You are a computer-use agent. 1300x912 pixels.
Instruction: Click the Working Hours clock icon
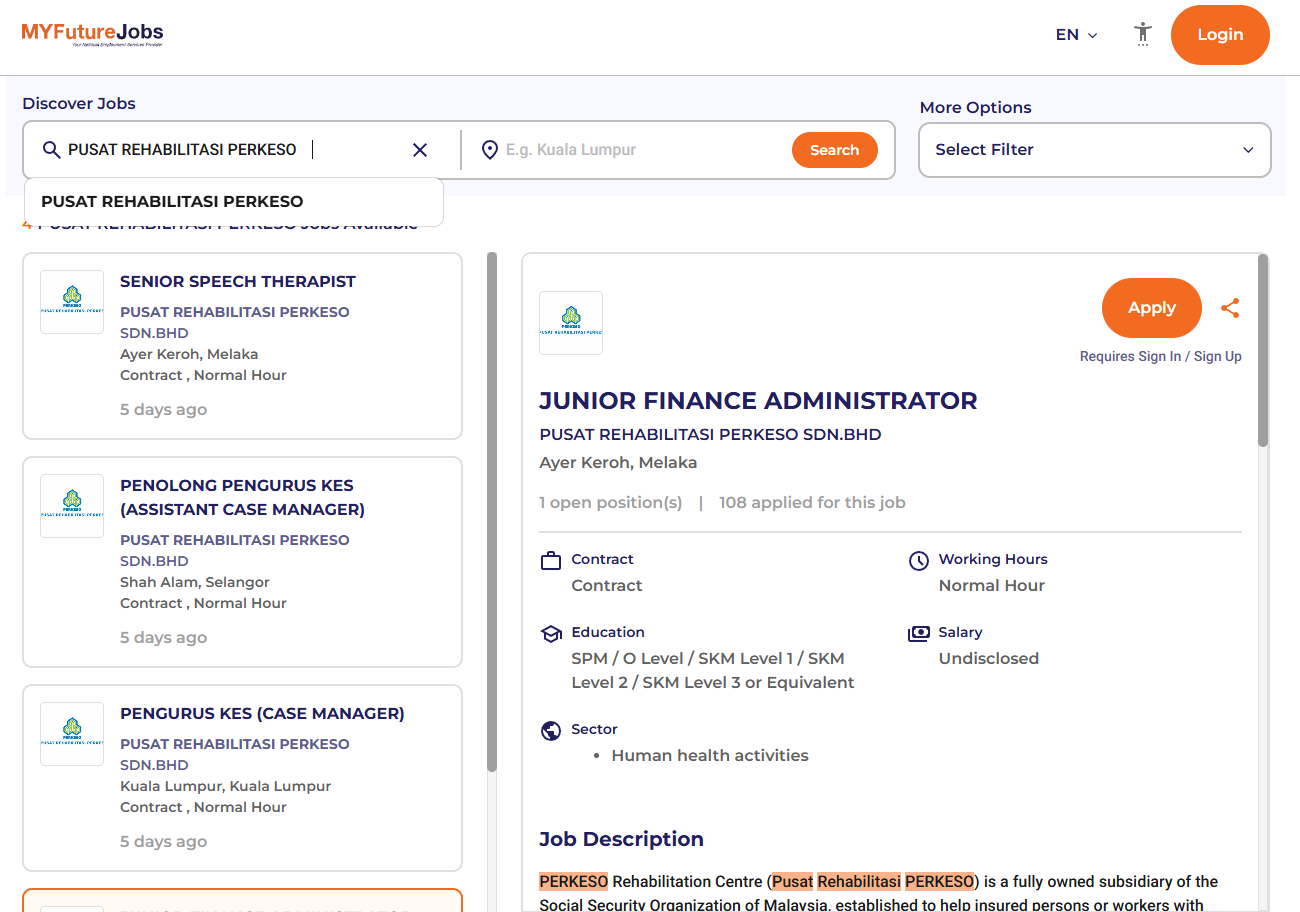[x=918, y=560]
